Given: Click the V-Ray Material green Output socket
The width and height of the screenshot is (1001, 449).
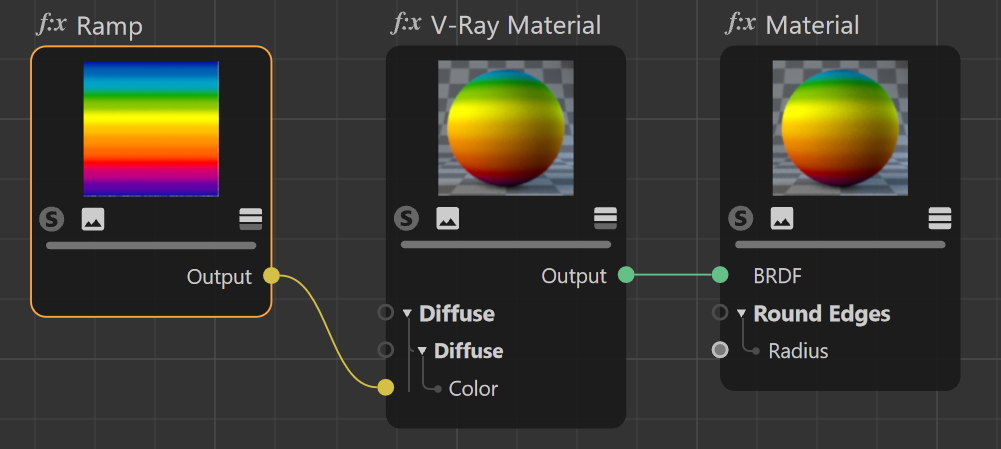Looking at the screenshot, I should click(626, 275).
